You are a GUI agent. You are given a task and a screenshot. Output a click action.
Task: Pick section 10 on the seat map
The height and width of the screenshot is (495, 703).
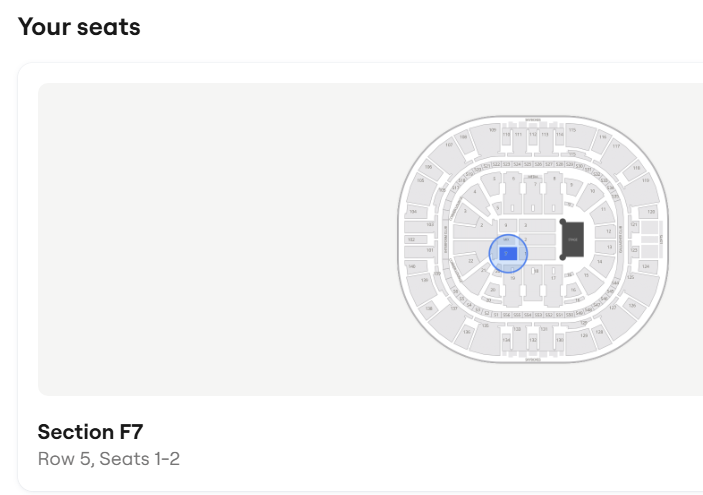tap(592, 190)
